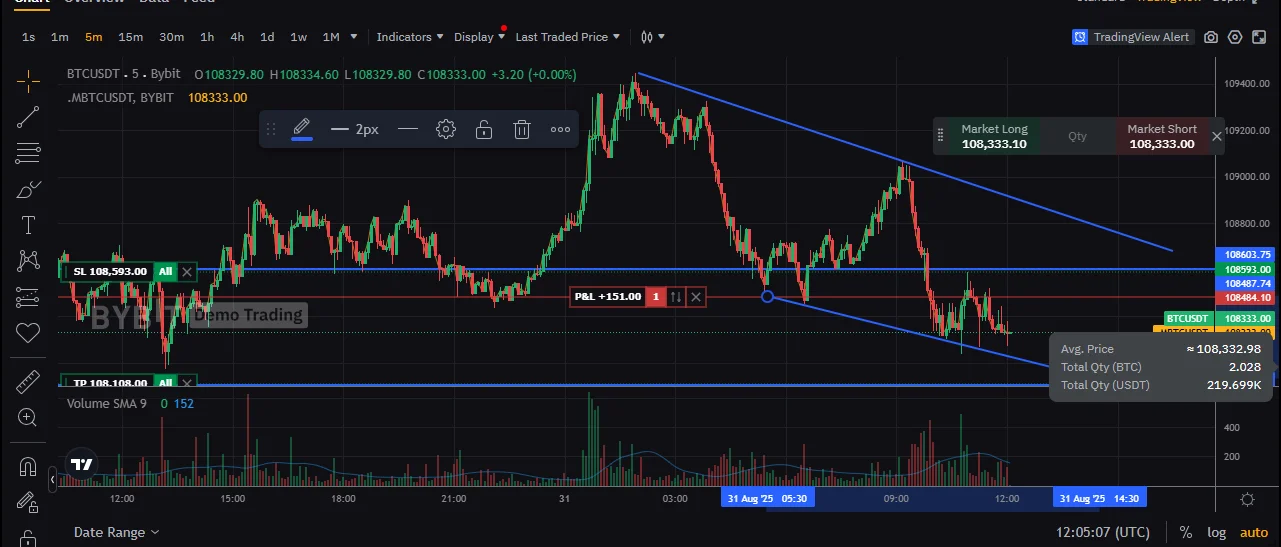Grab the quick order panel drag handle
The width and height of the screenshot is (1281, 547).
[x=940, y=136]
